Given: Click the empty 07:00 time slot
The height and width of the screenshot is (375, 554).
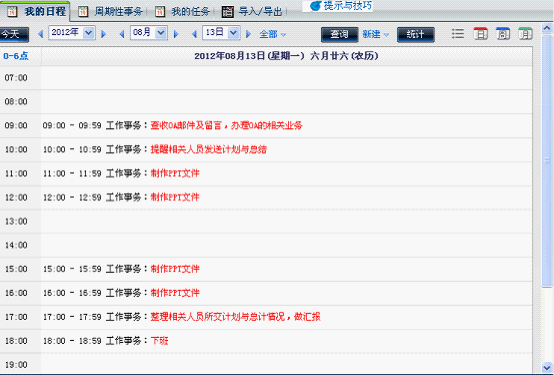Looking at the screenshot, I should pos(287,78).
